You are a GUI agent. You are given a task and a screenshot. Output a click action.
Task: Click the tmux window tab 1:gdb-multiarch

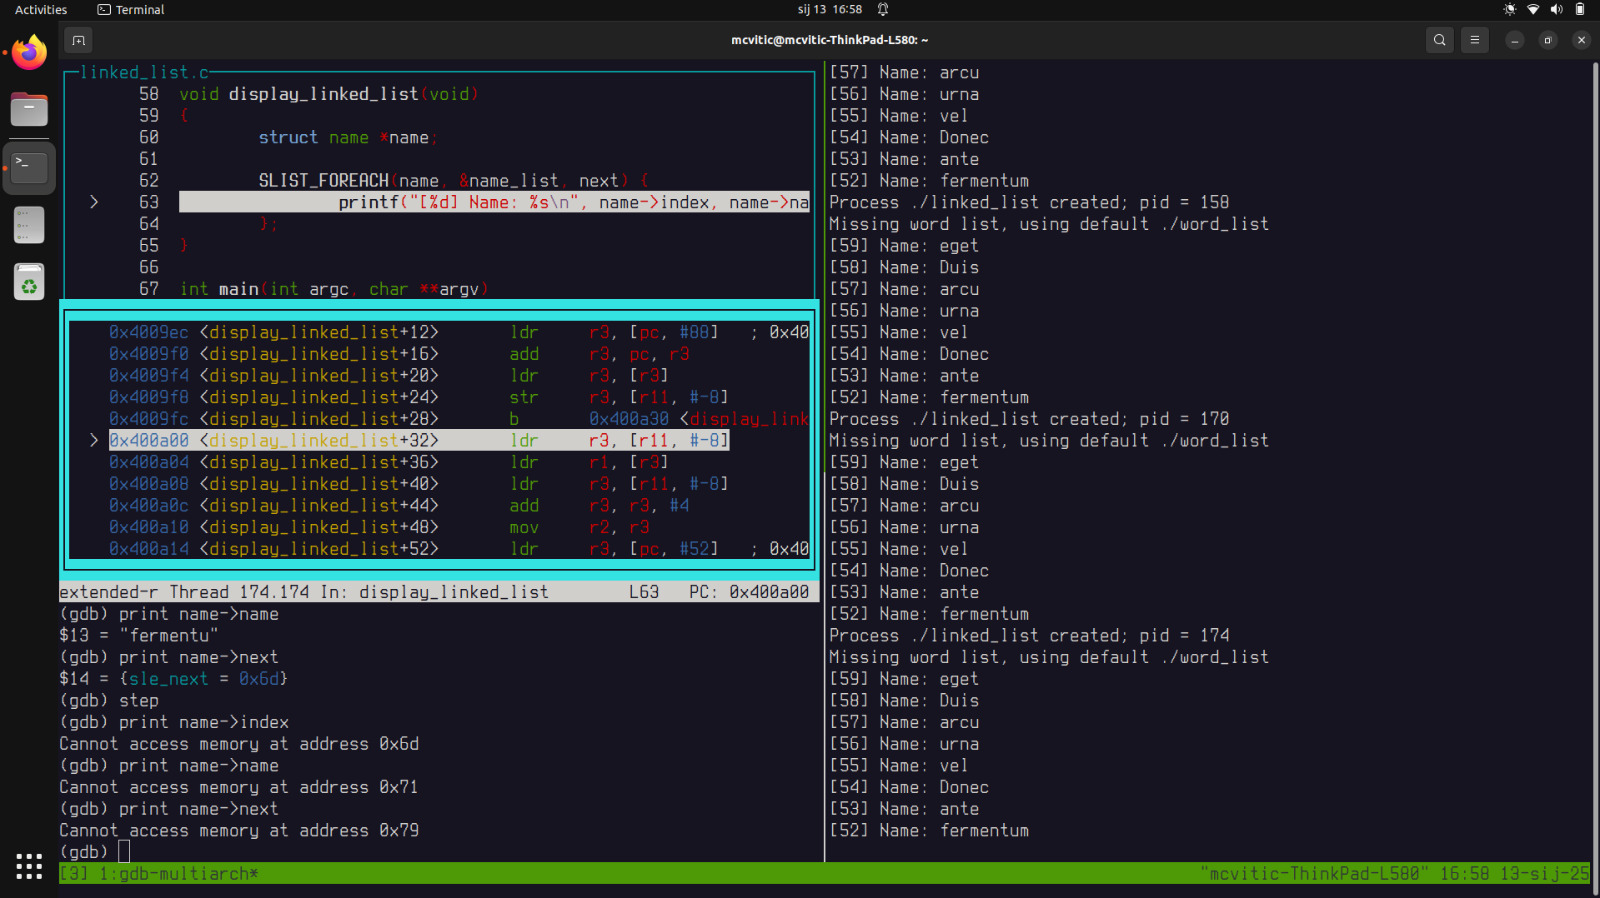[x=179, y=874]
